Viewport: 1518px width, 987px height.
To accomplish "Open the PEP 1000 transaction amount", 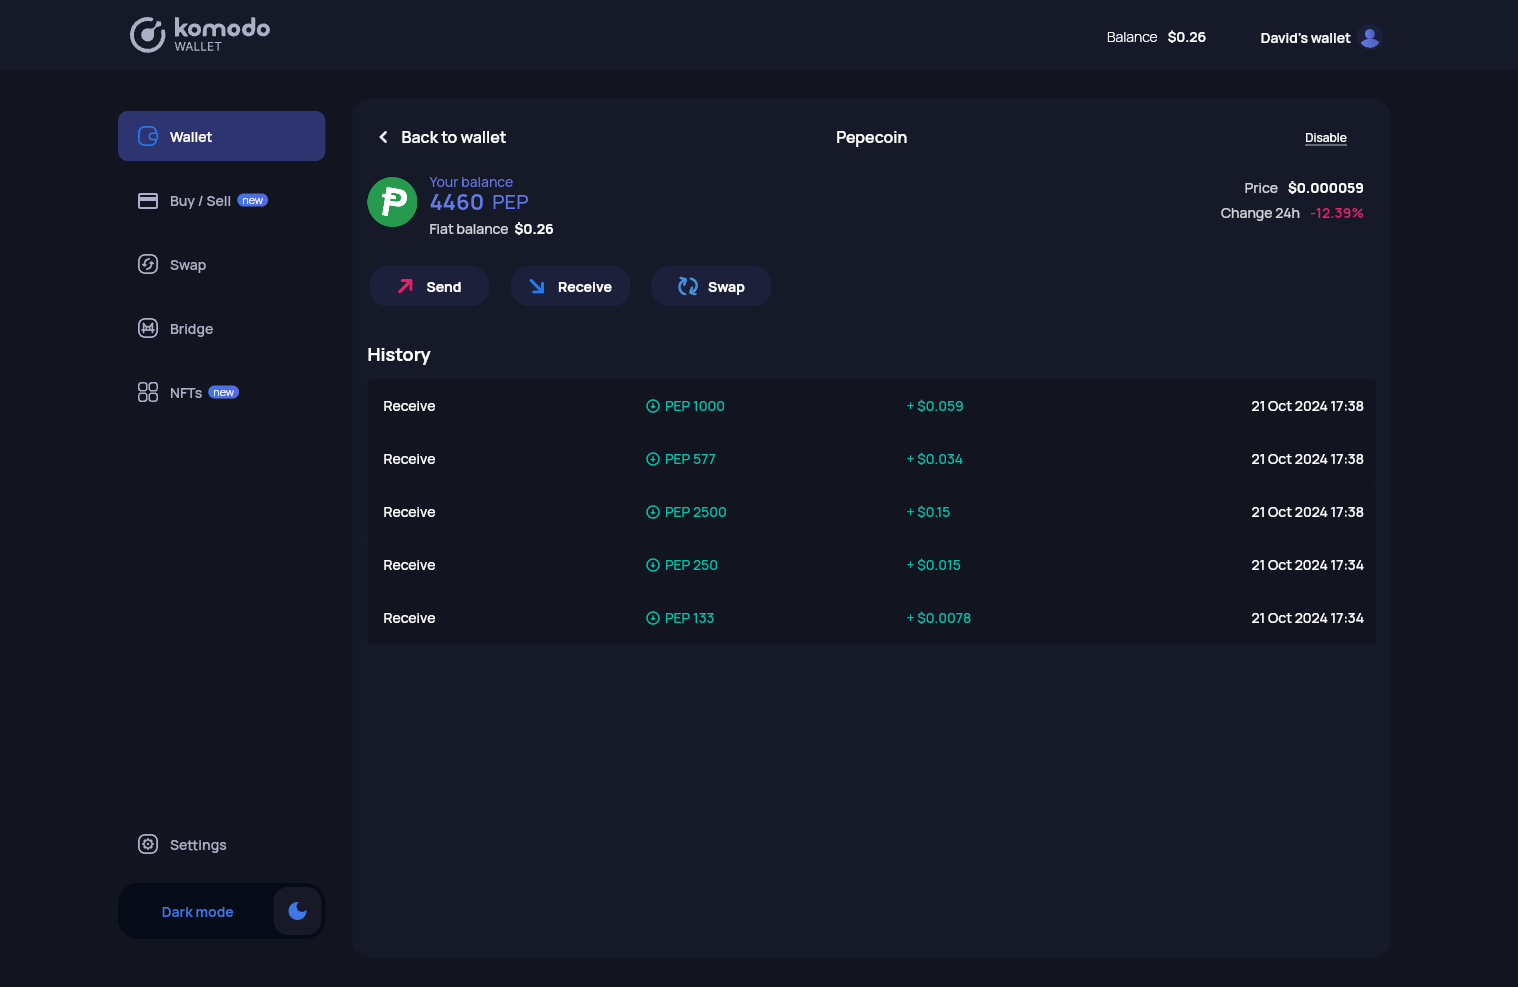I will pos(694,406).
